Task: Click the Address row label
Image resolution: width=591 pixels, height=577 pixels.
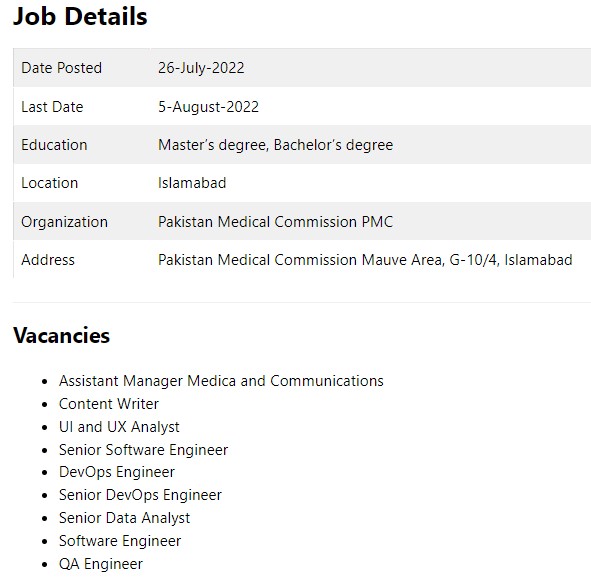Action: coord(48,260)
